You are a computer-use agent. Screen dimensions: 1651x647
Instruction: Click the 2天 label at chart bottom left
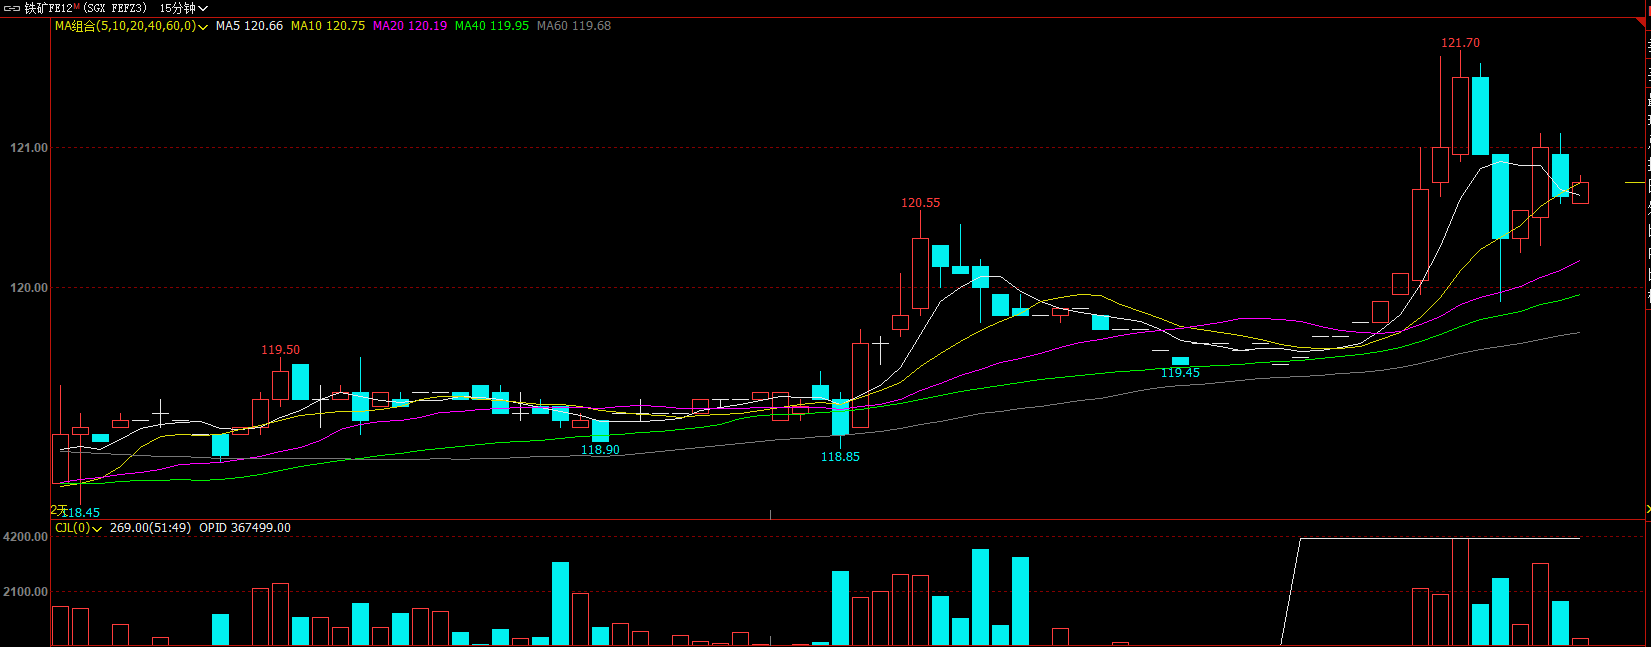57,510
